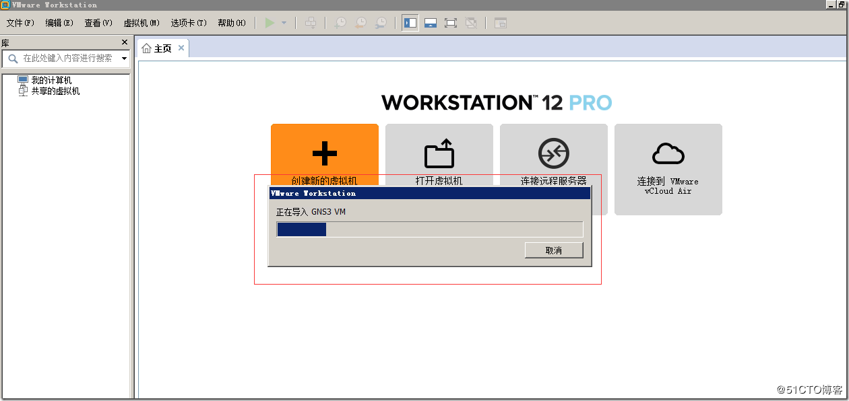Click the GNS3 VM import progress bar
849x401 pixels.
(430, 229)
